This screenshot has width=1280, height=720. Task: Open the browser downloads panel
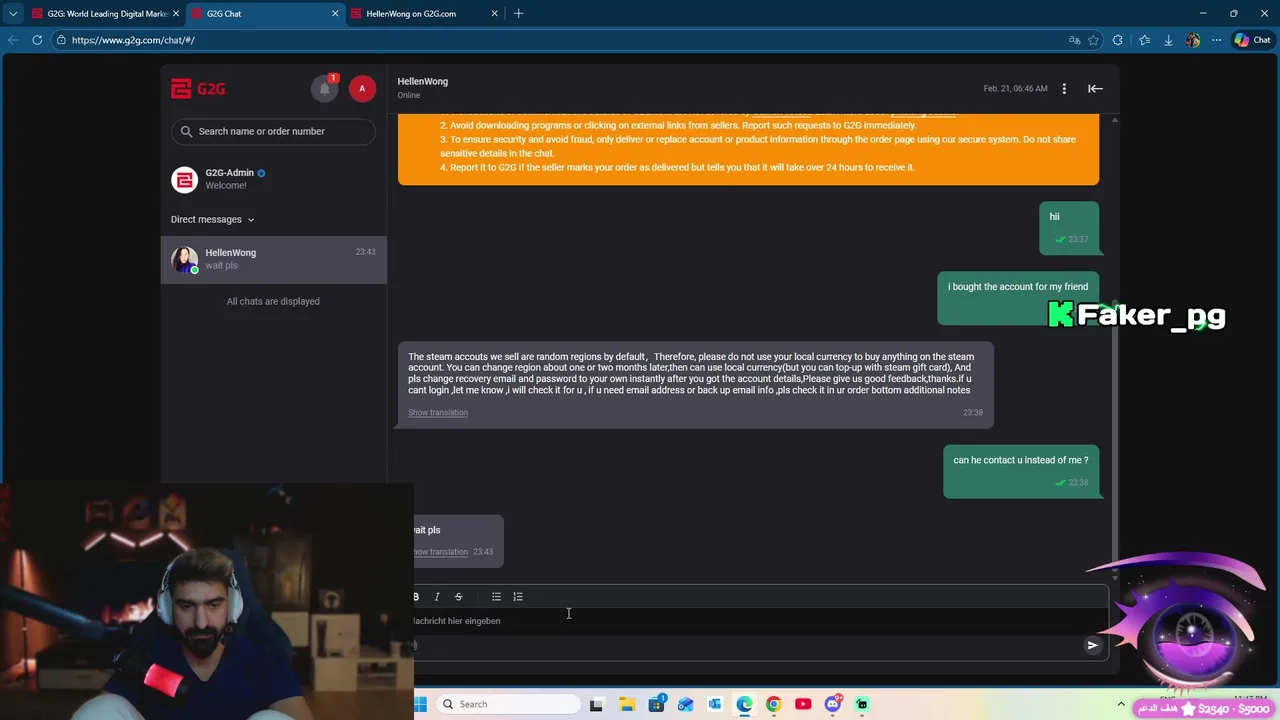[x=1168, y=40]
